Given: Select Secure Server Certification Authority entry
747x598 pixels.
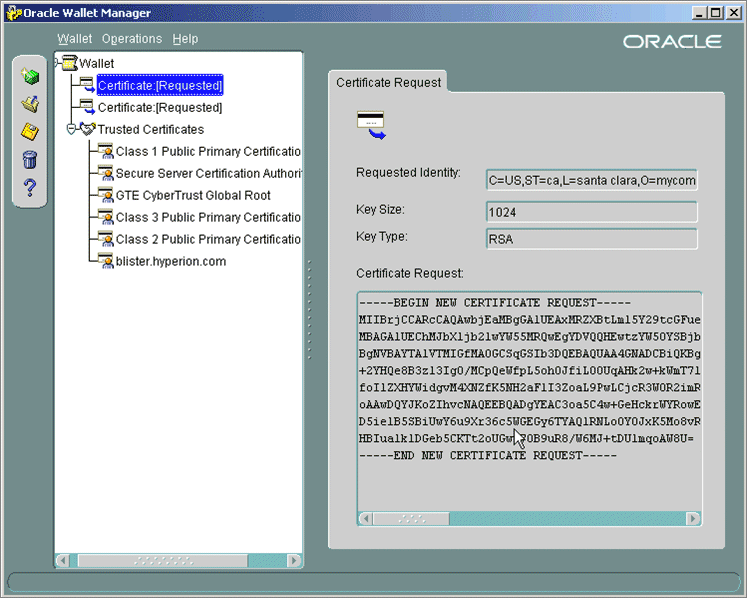Looking at the screenshot, I should (x=208, y=173).
